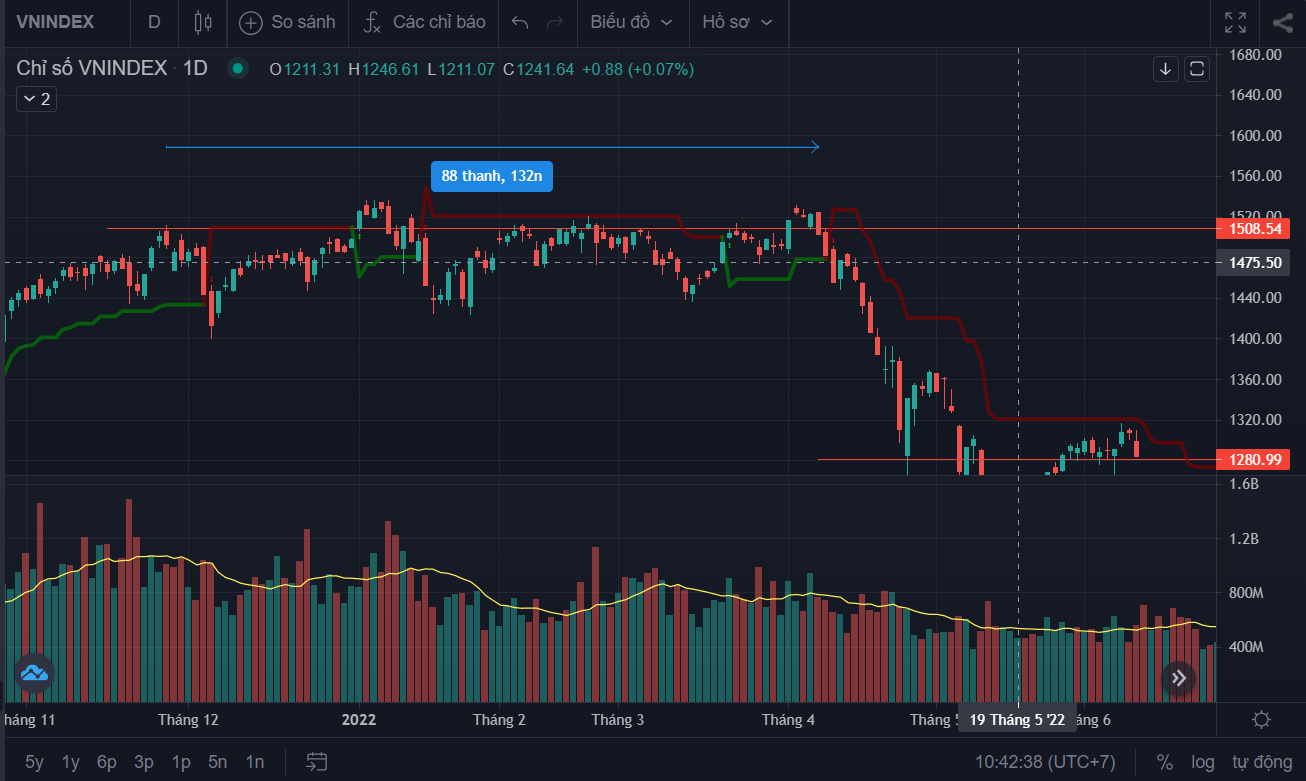This screenshot has width=1306, height=781.
Task: Click the fullscreen mode icon
Action: pyautogui.click(x=1236, y=22)
